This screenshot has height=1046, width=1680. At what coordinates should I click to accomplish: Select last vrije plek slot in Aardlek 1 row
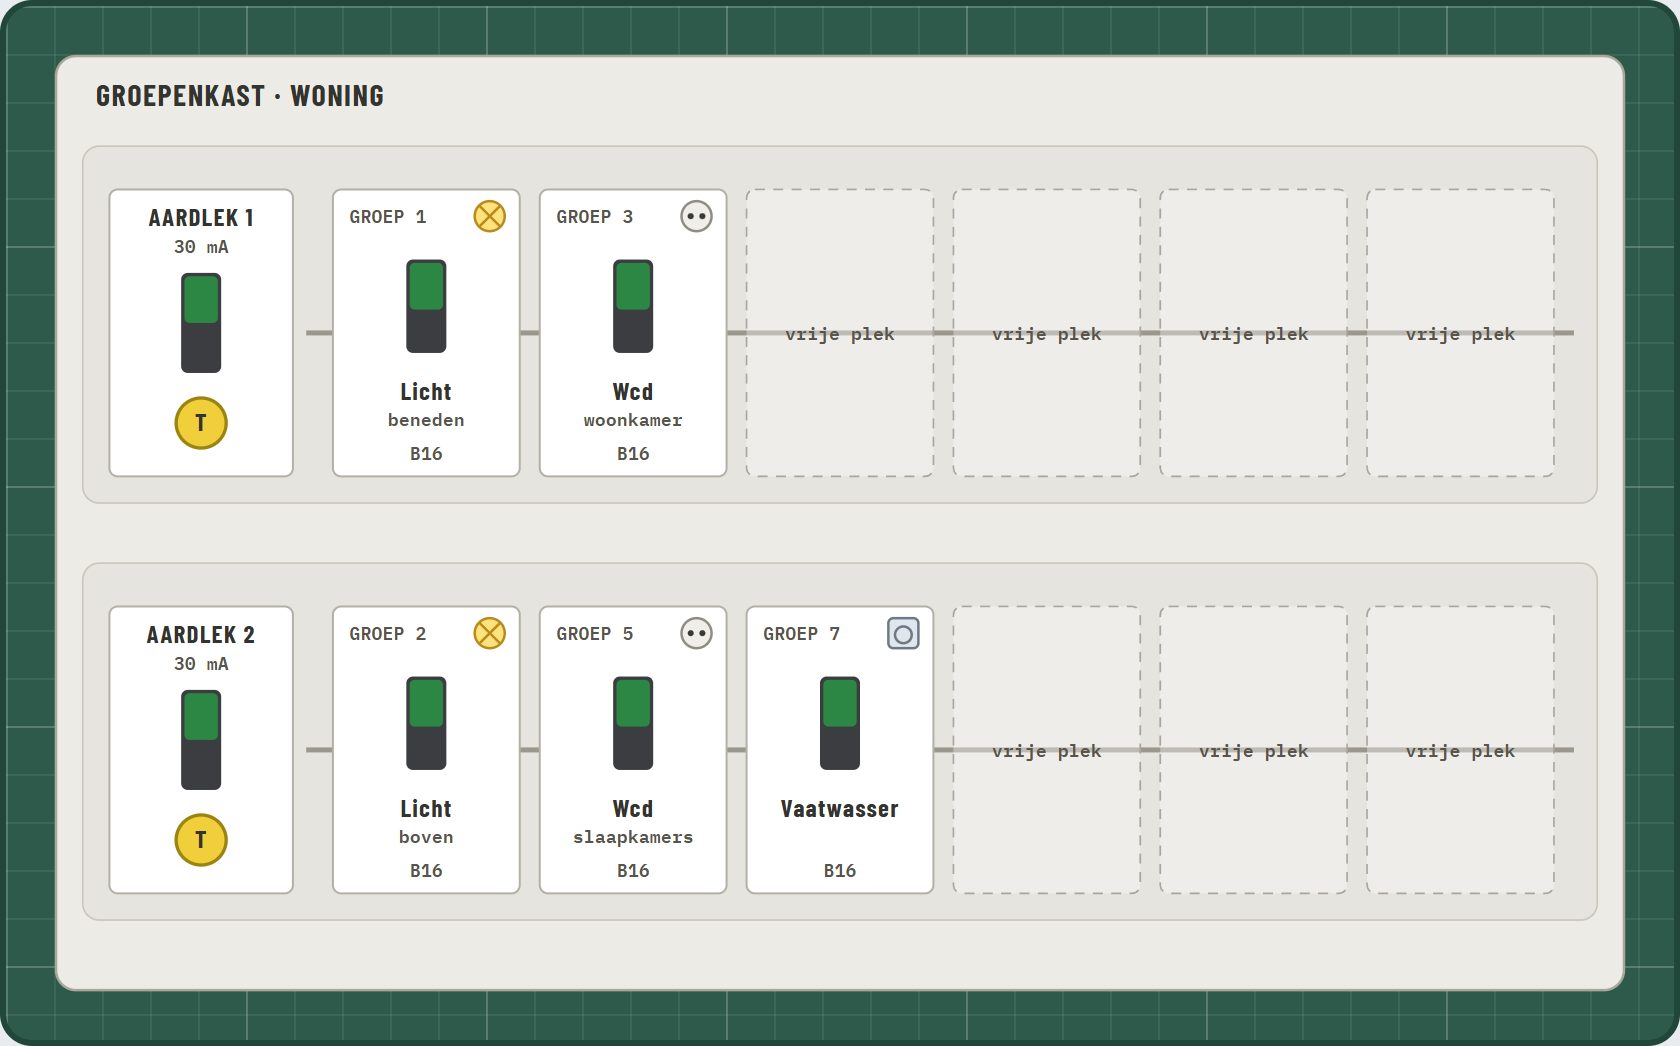[x=1460, y=333]
